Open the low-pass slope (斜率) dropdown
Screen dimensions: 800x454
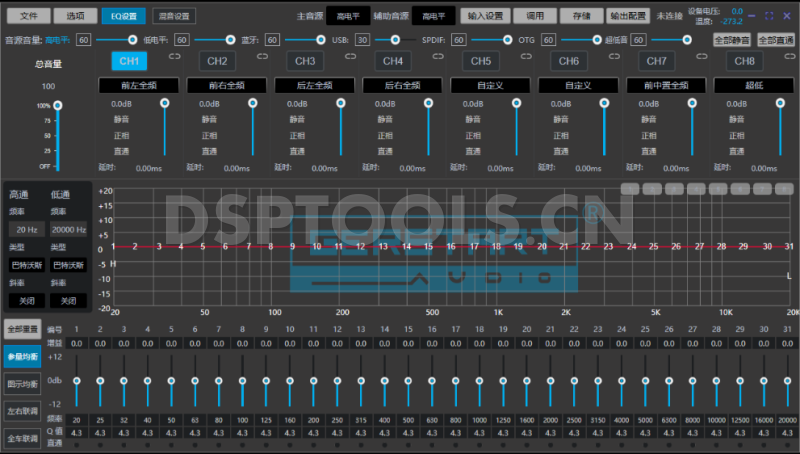click(69, 300)
